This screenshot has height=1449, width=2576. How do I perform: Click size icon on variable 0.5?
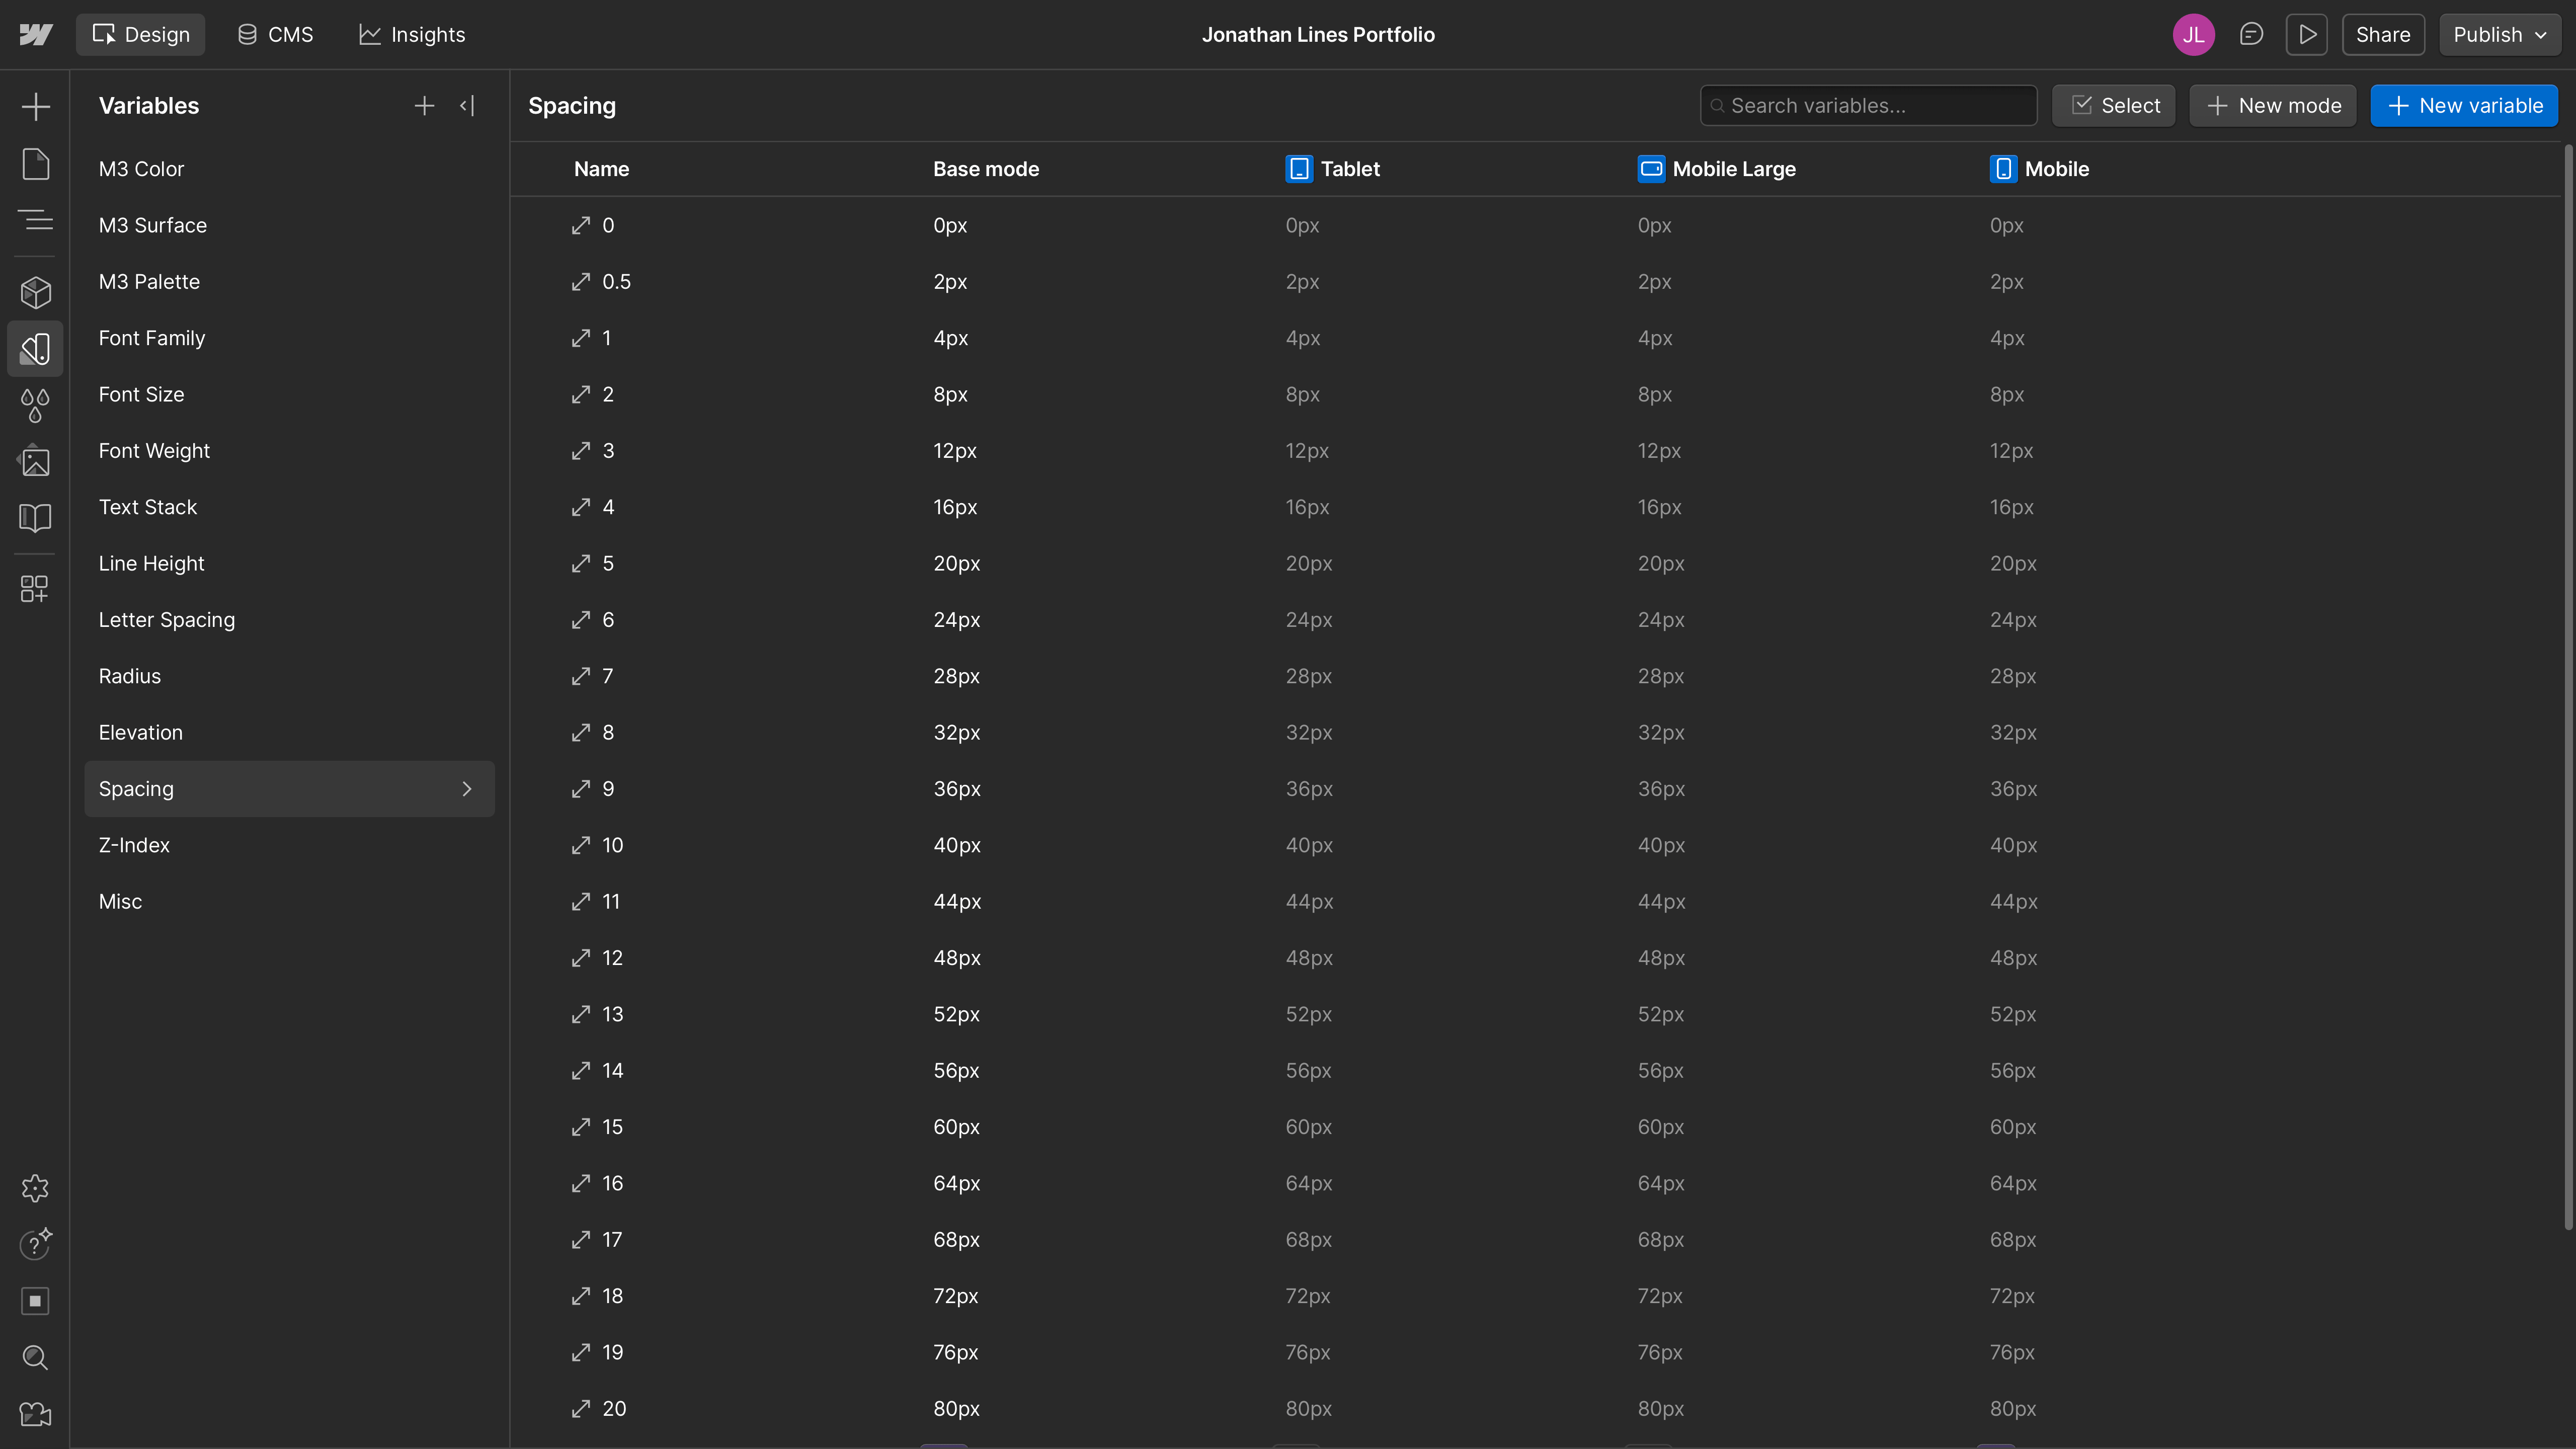[581, 282]
